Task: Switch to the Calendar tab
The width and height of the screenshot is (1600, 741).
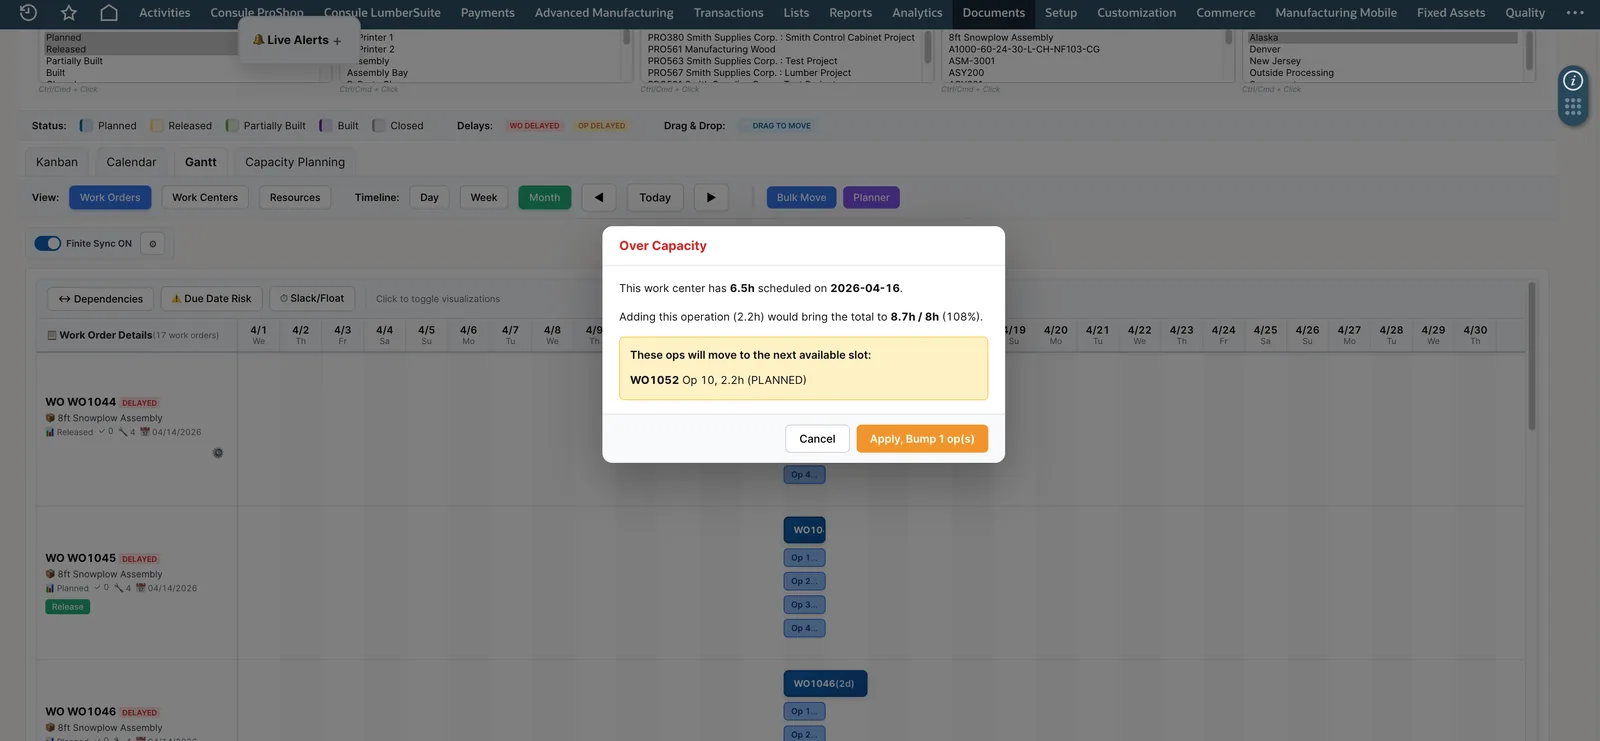Action: pyautogui.click(x=131, y=162)
